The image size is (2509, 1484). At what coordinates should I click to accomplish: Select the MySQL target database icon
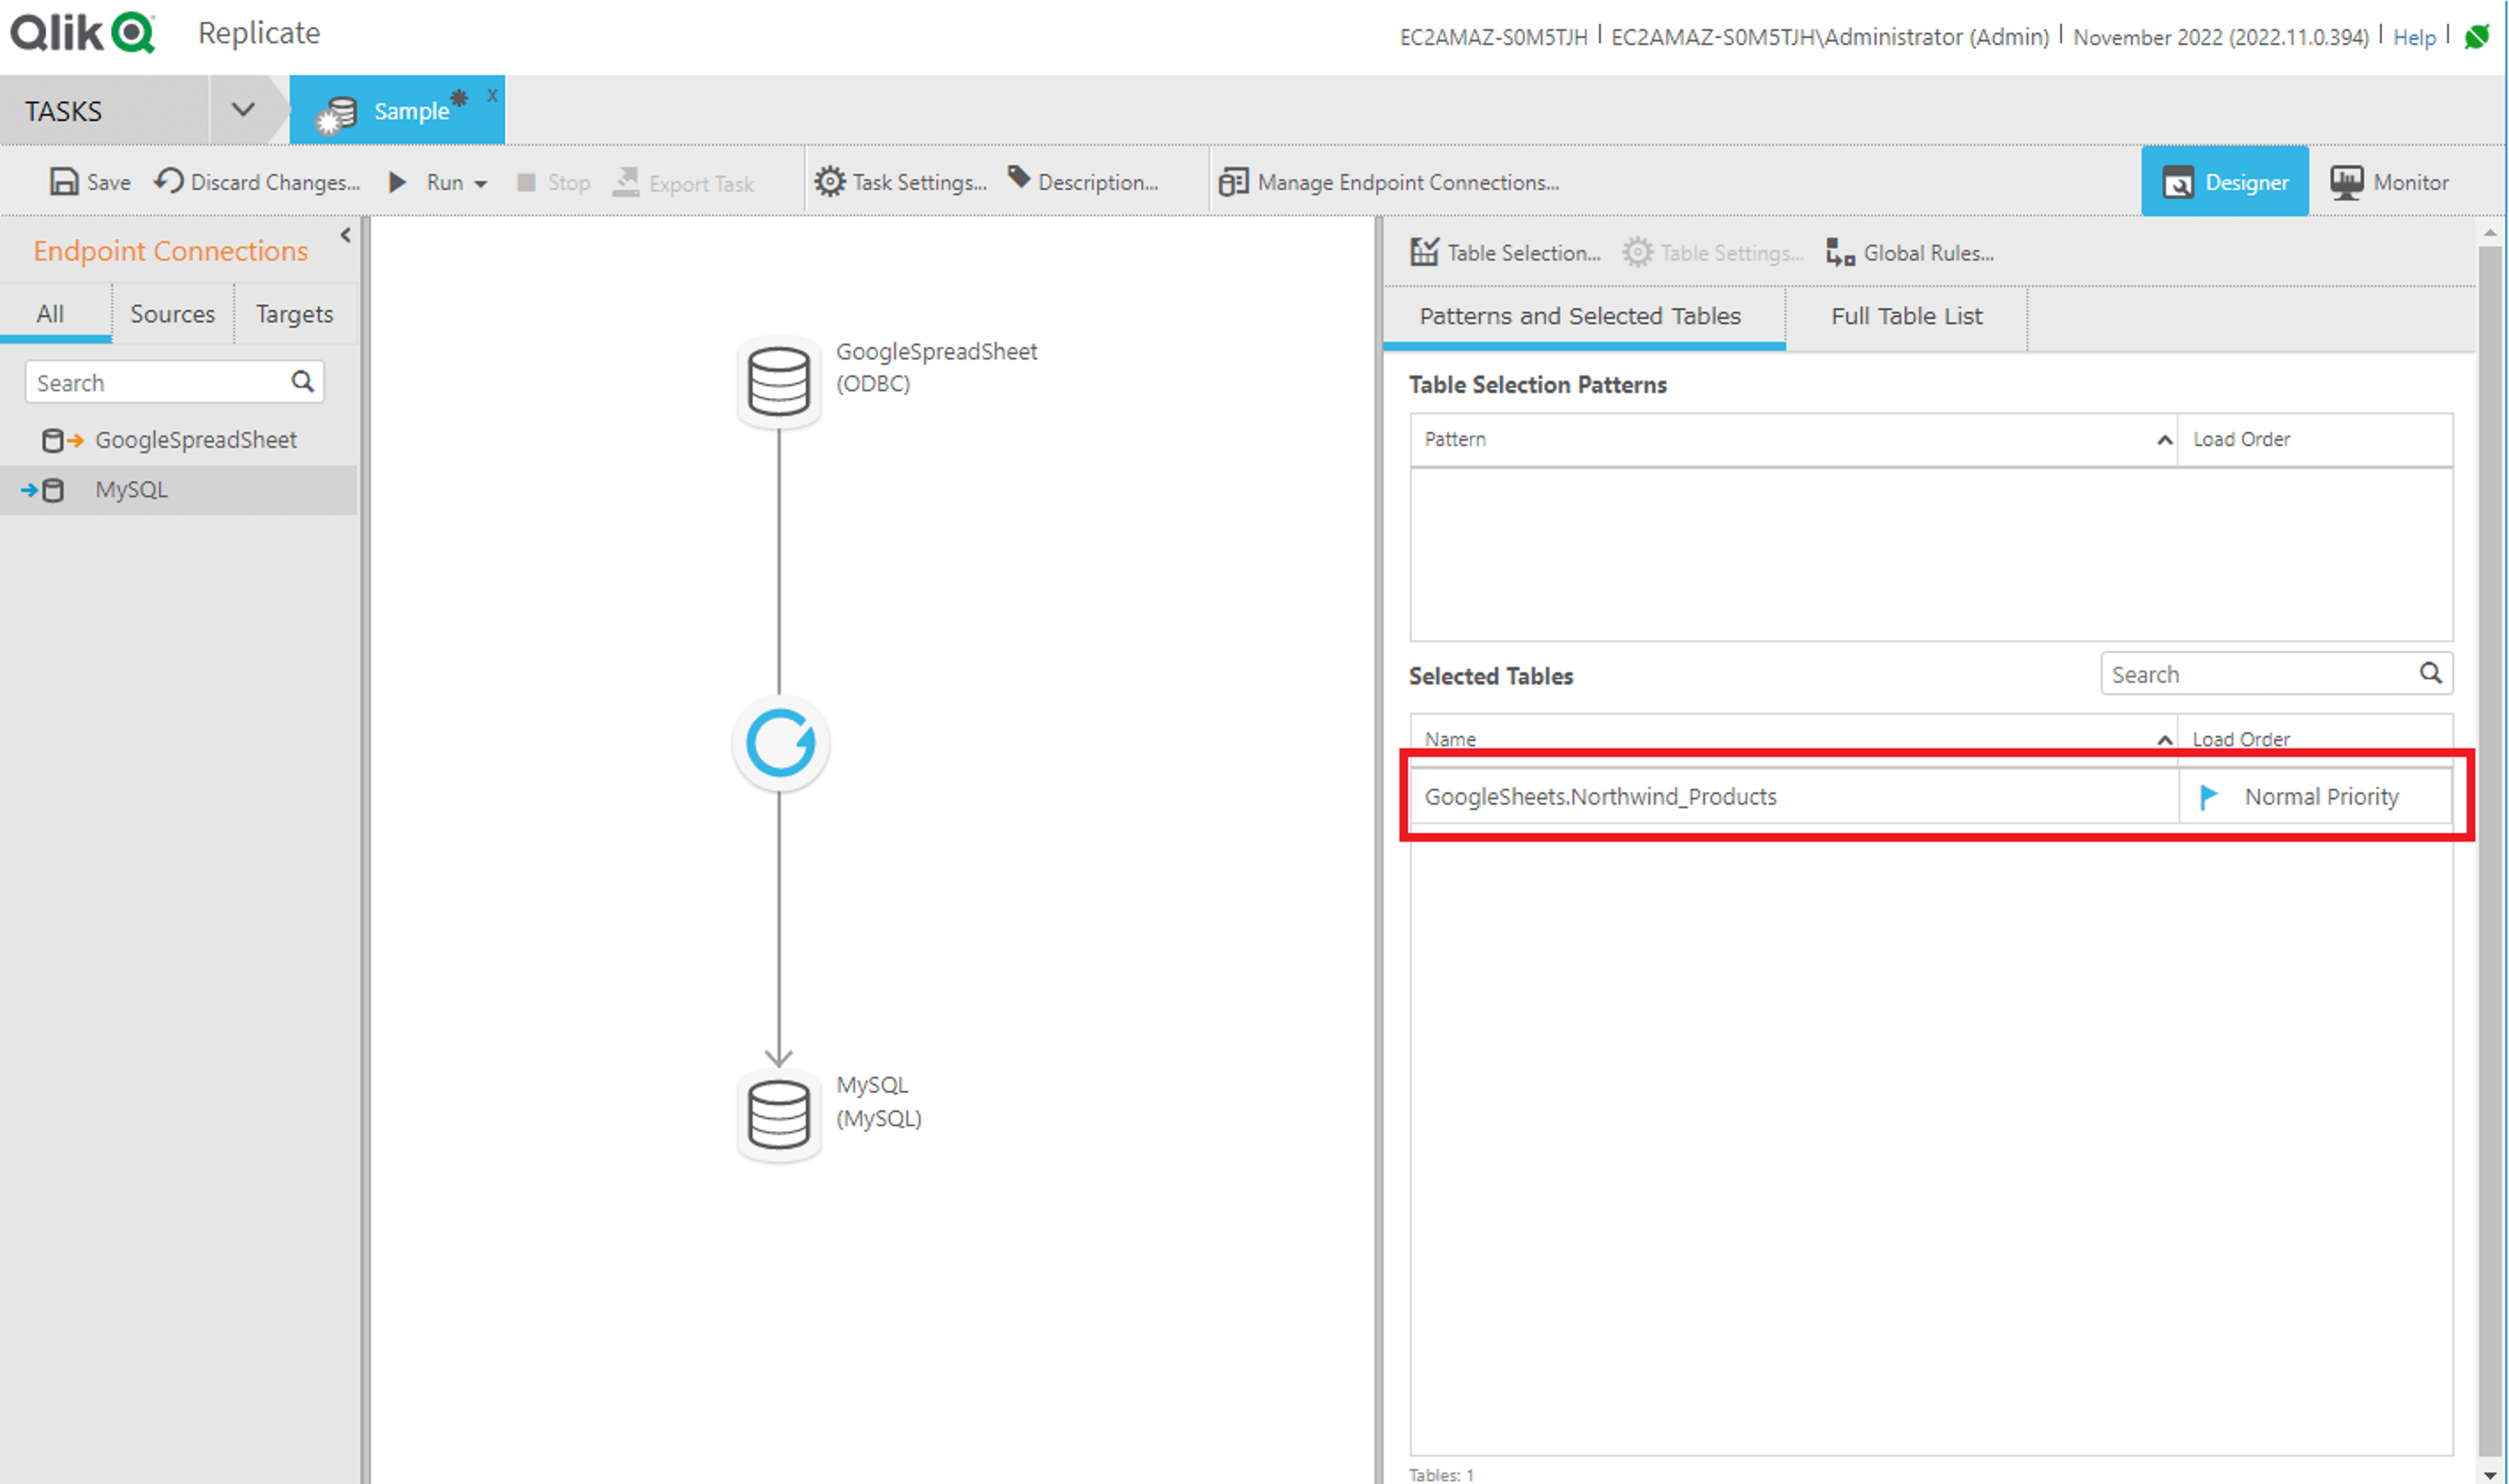779,1114
